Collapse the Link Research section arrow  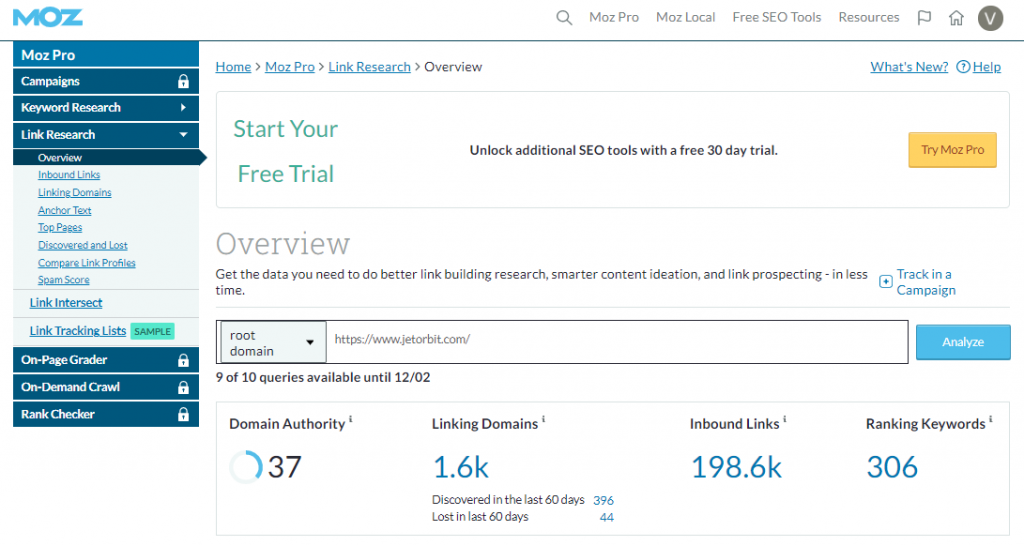(184, 135)
